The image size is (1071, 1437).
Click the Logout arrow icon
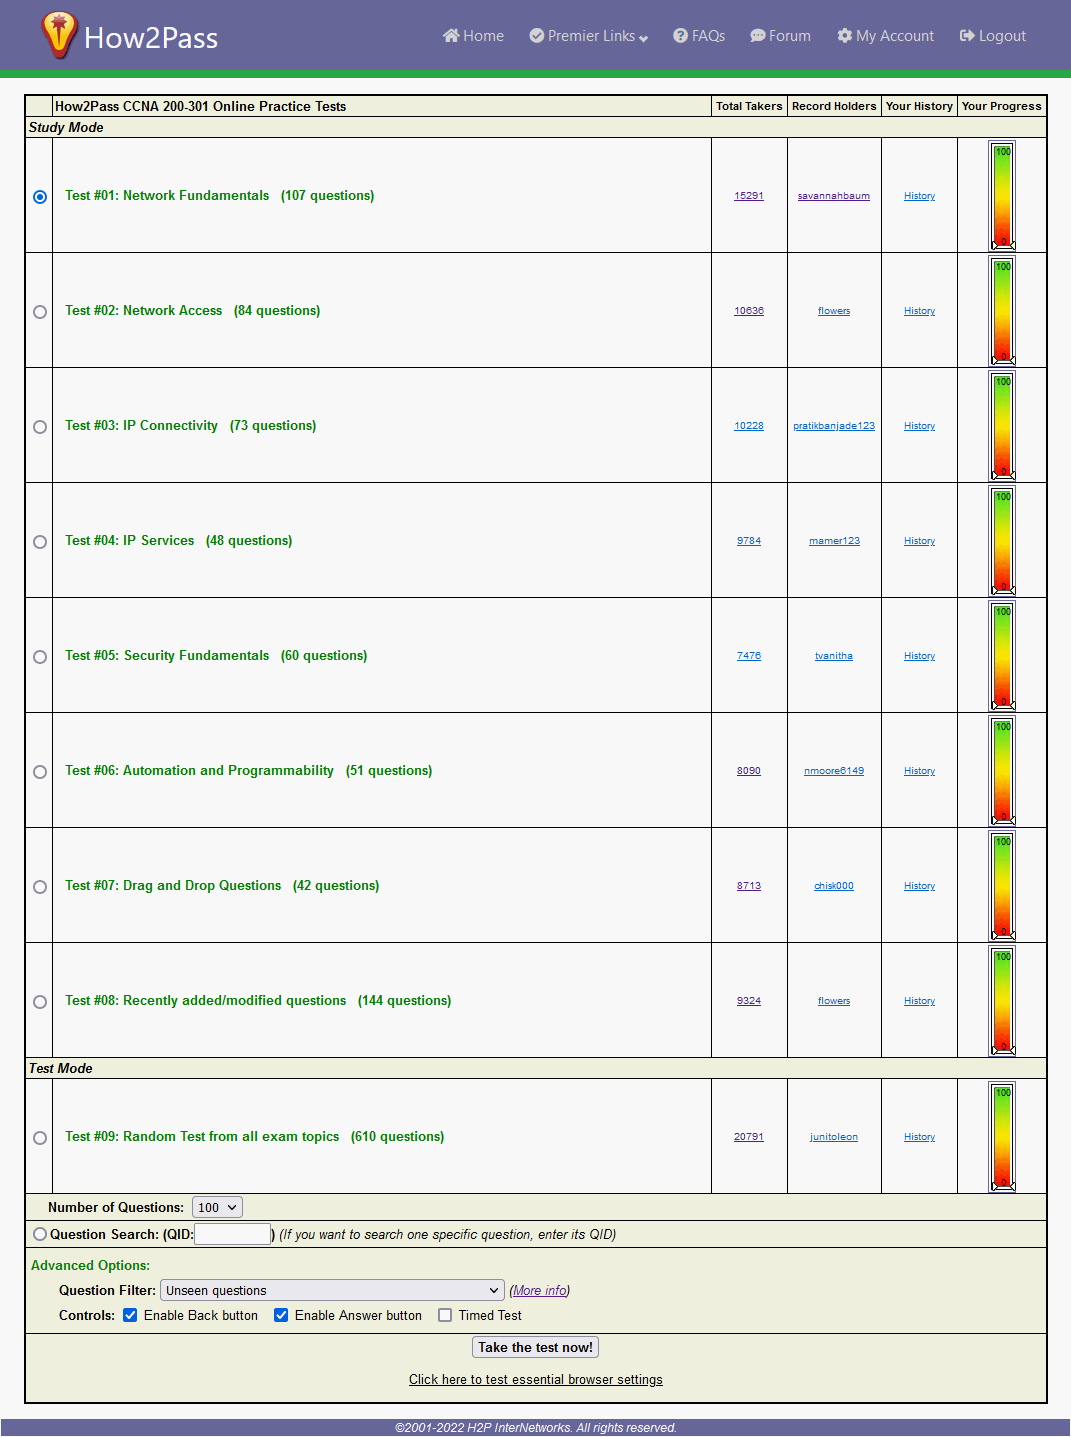pyautogui.click(x=967, y=36)
